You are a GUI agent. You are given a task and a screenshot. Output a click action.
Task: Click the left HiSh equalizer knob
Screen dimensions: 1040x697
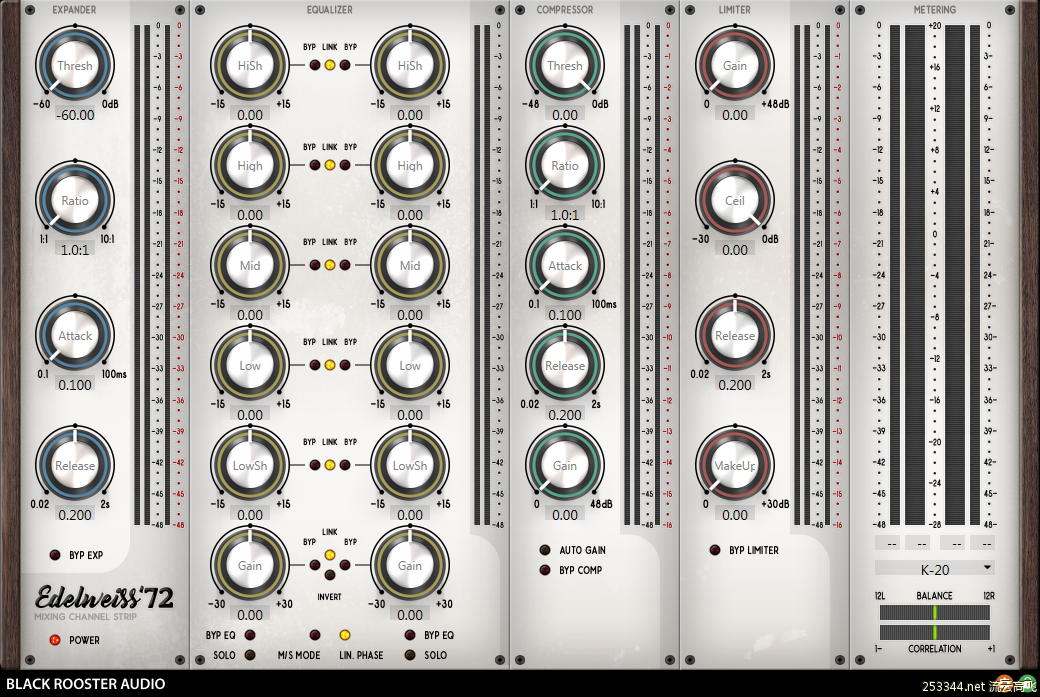250,66
